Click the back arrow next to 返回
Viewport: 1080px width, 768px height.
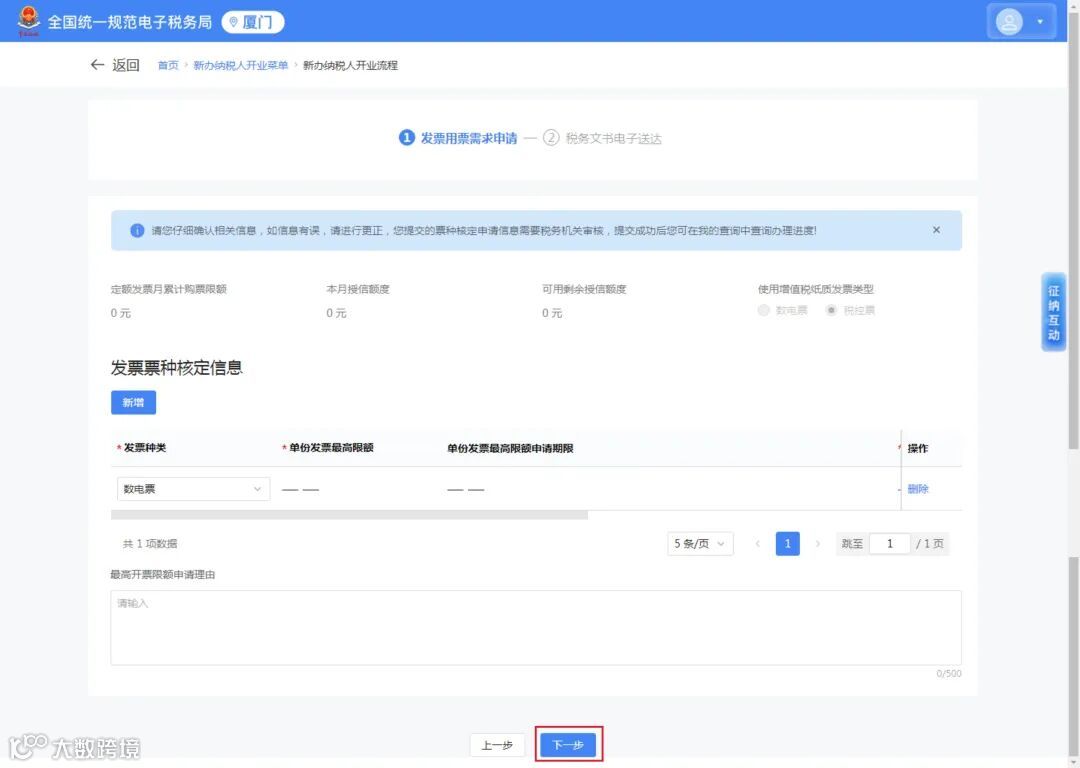pyautogui.click(x=95, y=64)
